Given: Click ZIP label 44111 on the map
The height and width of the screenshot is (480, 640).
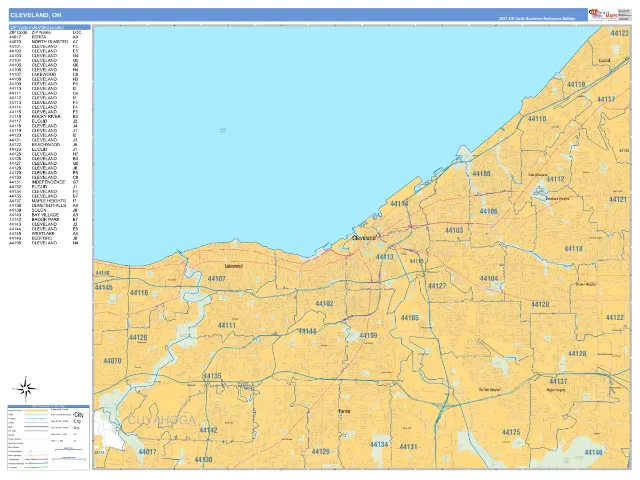Looking at the screenshot, I should tap(227, 325).
